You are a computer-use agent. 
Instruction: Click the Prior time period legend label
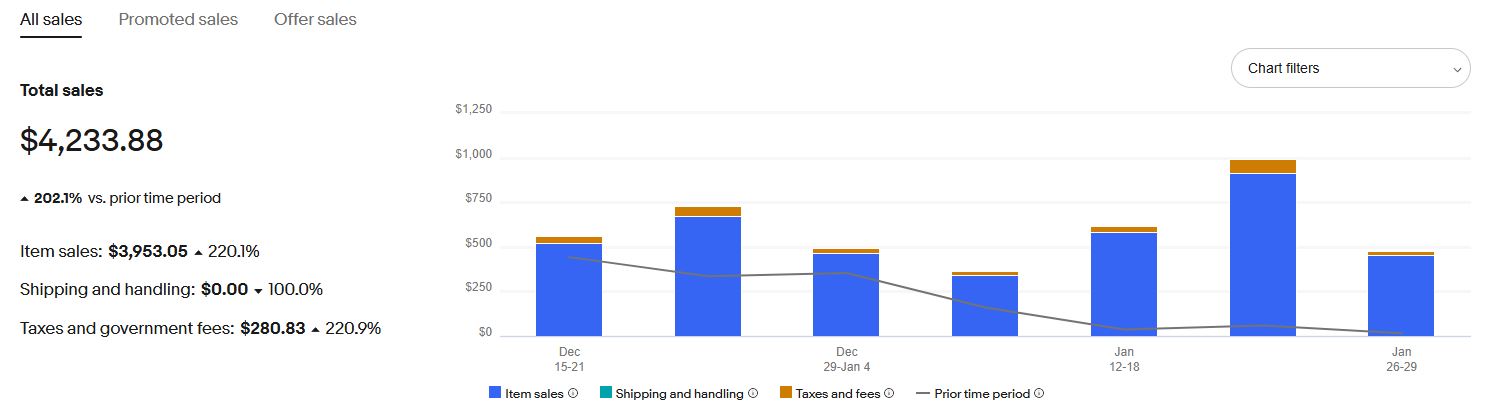(x=983, y=394)
